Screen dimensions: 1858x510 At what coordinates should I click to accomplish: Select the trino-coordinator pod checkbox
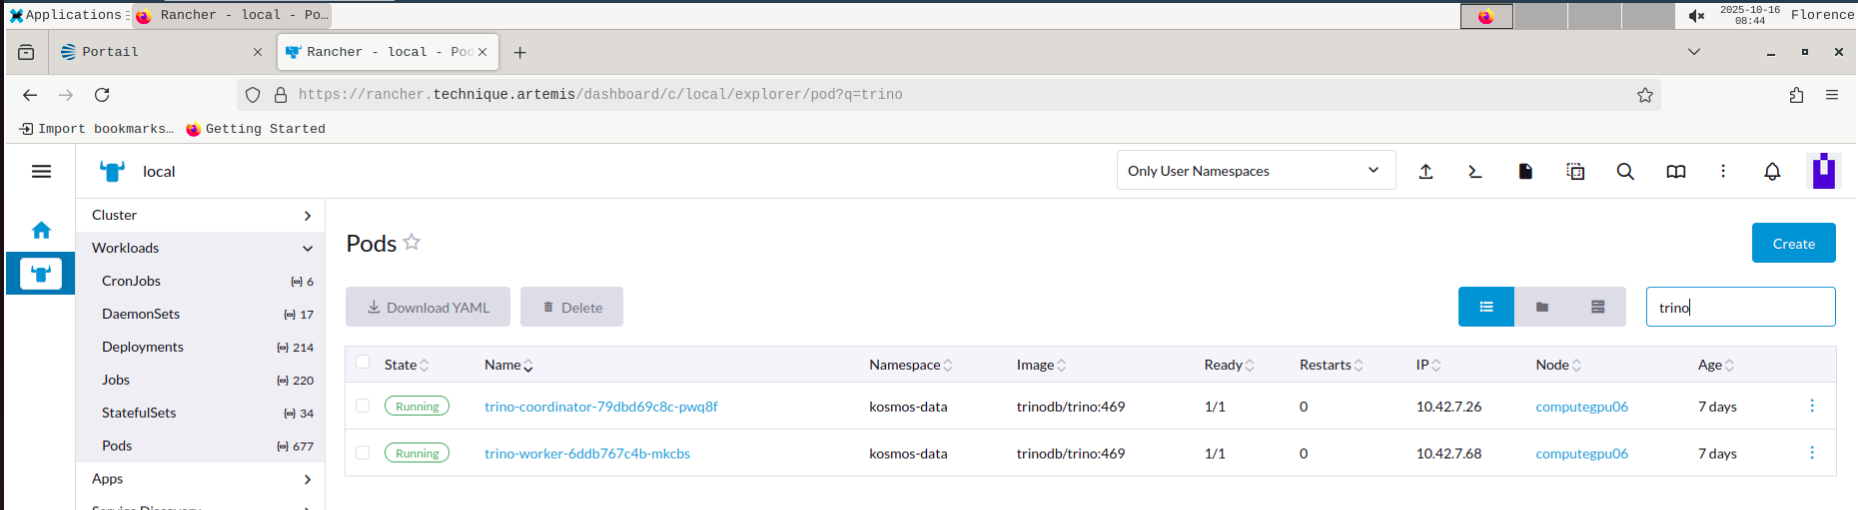coord(363,406)
